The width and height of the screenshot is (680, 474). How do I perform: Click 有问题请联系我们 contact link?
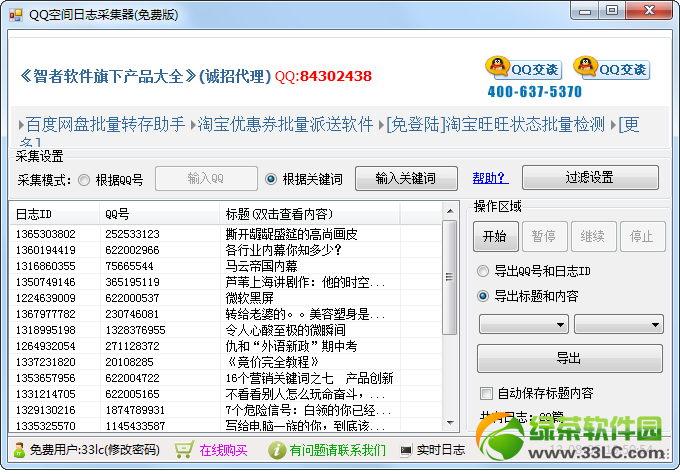point(337,450)
